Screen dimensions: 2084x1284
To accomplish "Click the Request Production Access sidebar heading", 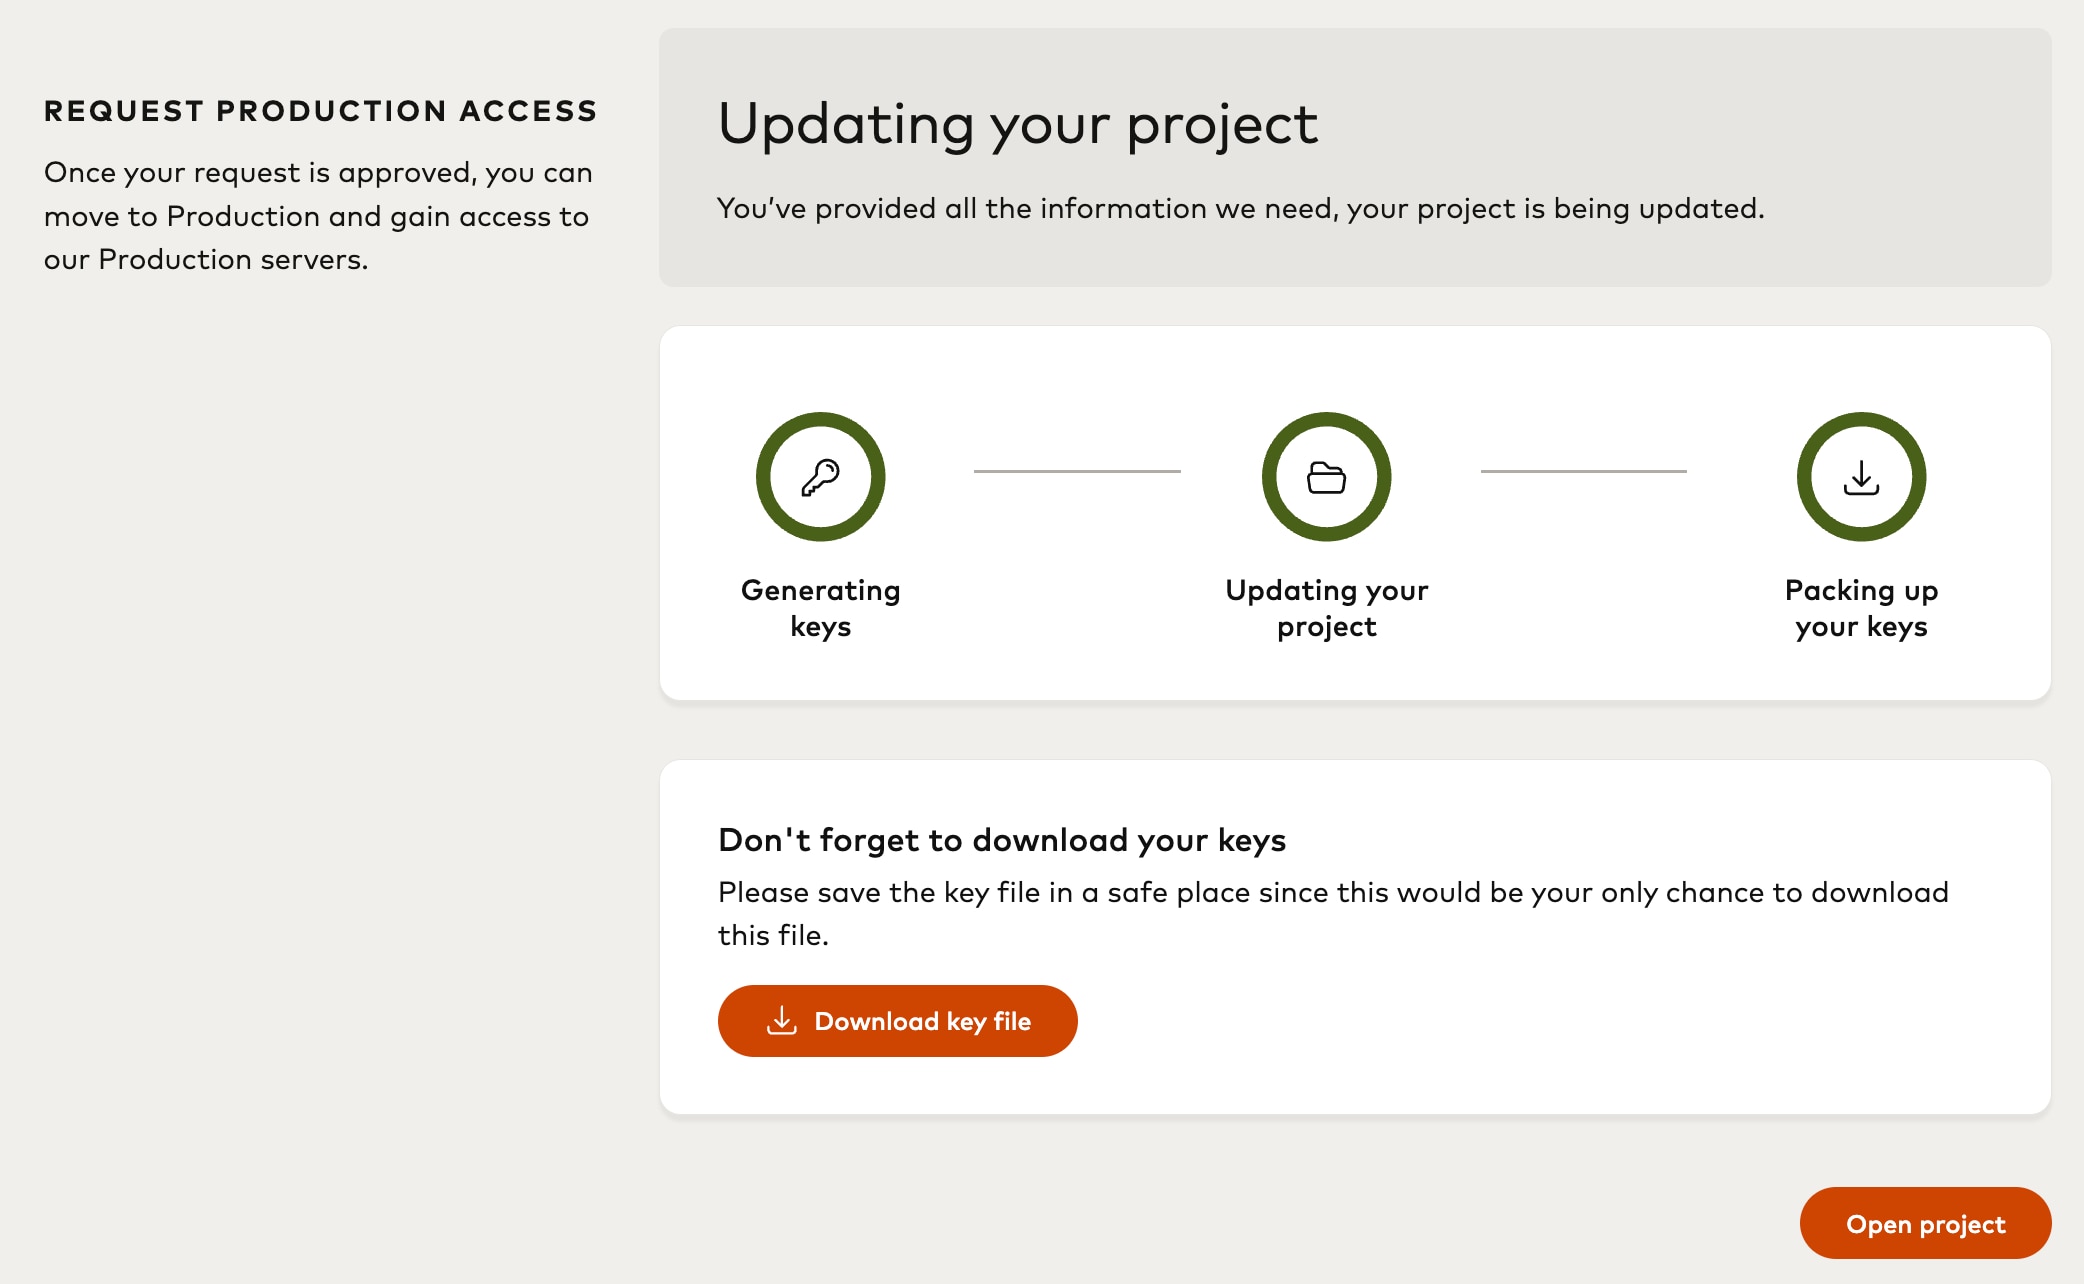I will [x=320, y=110].
